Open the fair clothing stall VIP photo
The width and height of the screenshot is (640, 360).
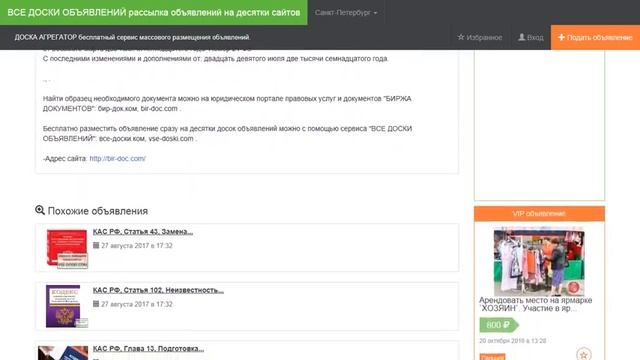pos(539,262)
